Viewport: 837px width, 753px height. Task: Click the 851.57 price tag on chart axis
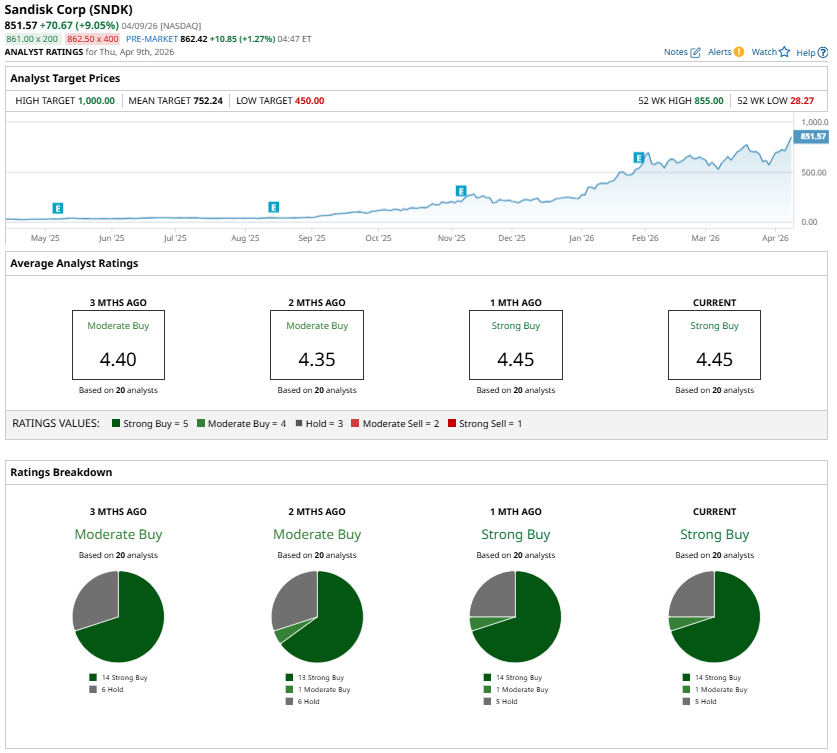tap(812, 137)
